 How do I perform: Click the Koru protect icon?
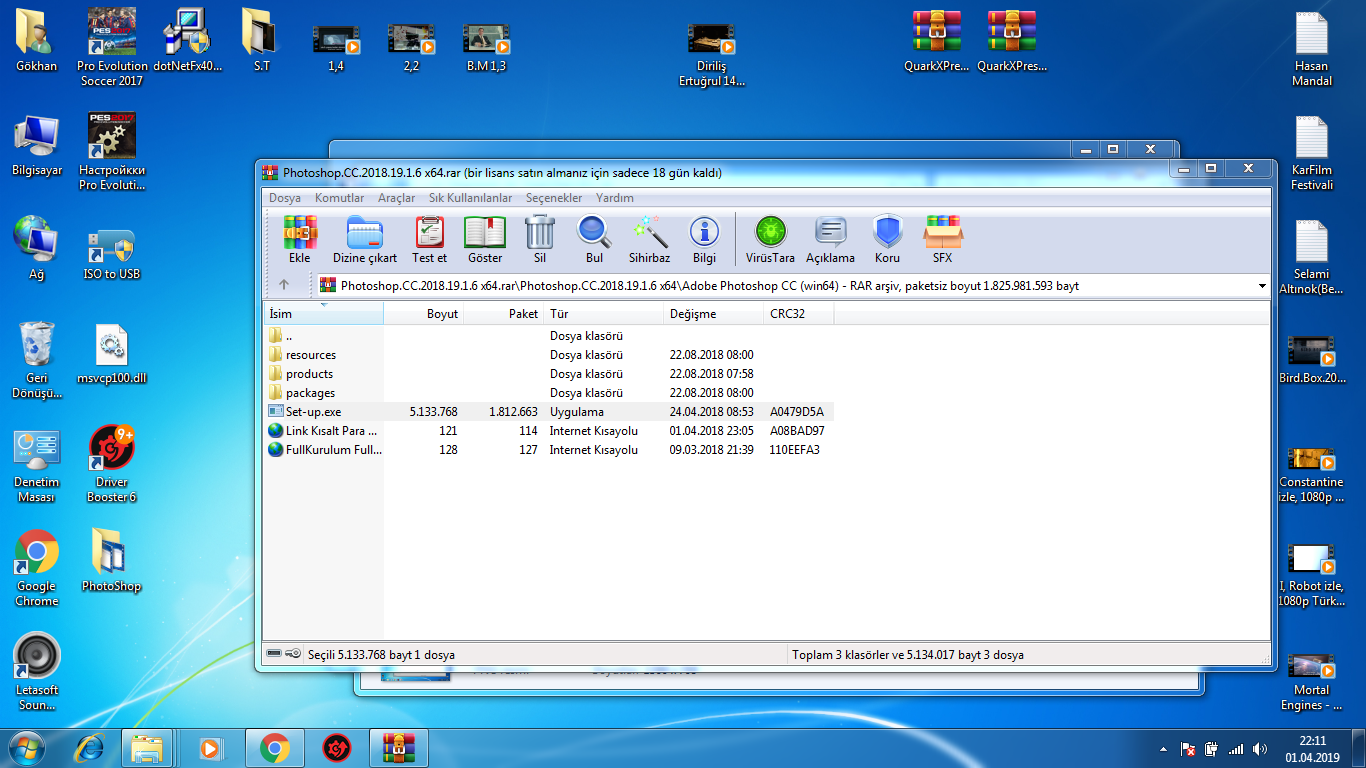coord(887,240)
